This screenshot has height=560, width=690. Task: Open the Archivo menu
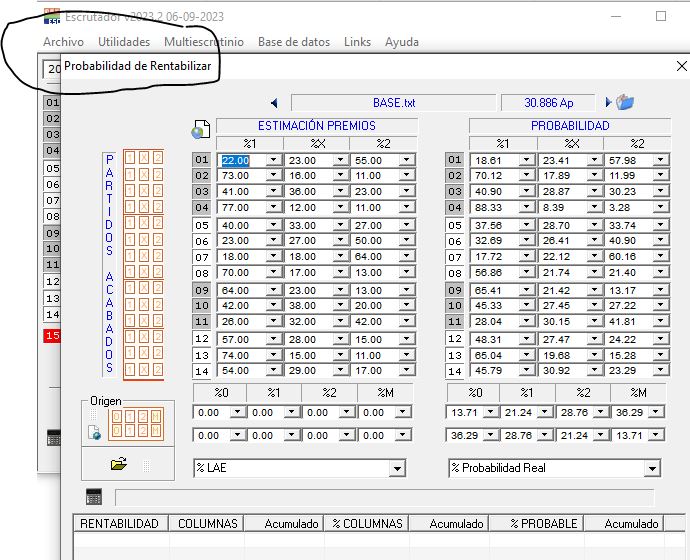(63, 42)
